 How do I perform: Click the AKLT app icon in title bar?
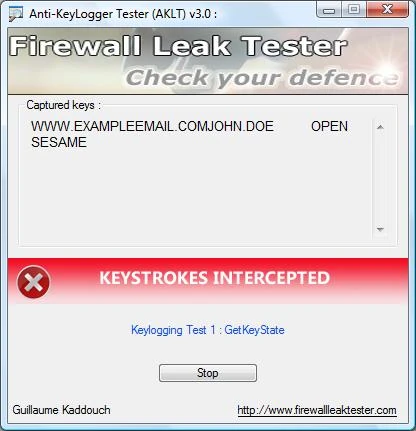[16, 14]
